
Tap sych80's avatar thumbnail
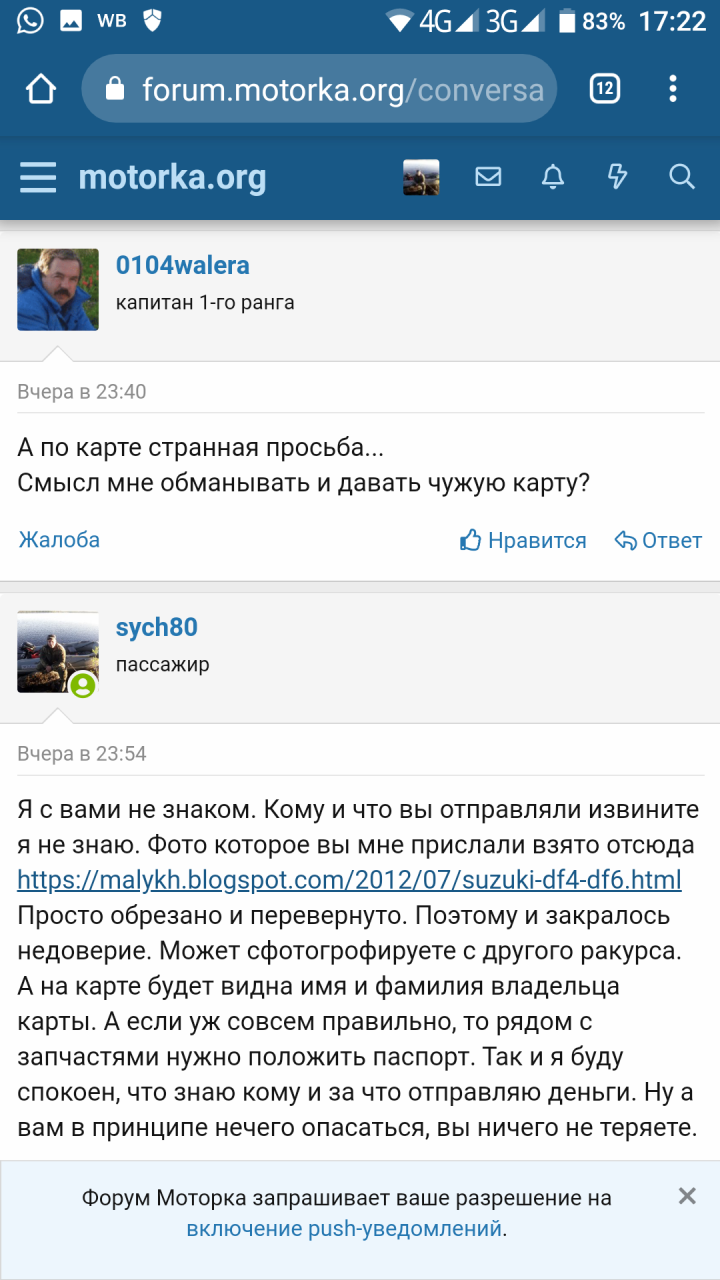pos(58,652)
